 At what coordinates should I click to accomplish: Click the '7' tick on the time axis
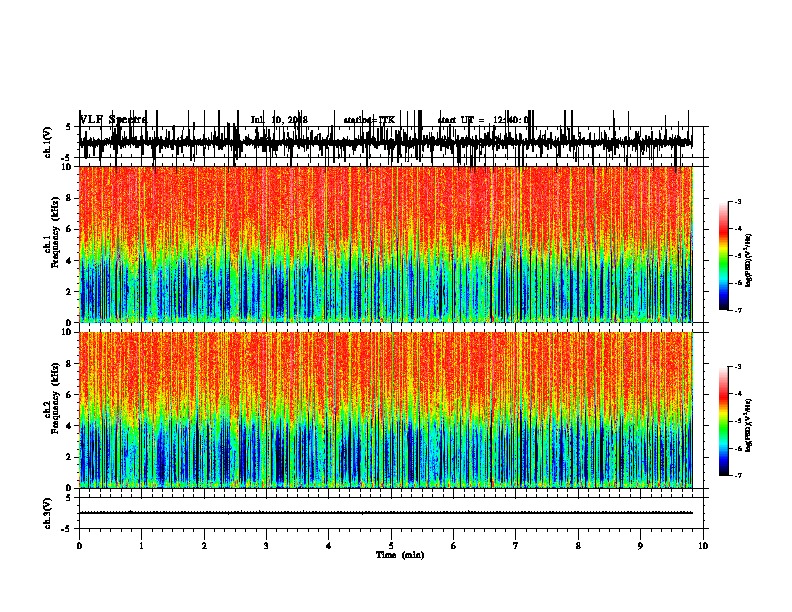tap(516, 546)
